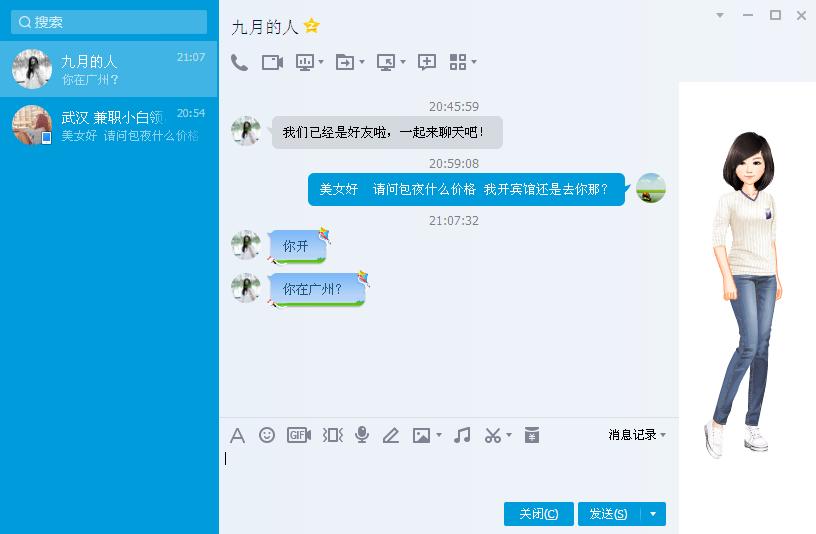Click the GIF video recording icon

(x=299, y=435)
